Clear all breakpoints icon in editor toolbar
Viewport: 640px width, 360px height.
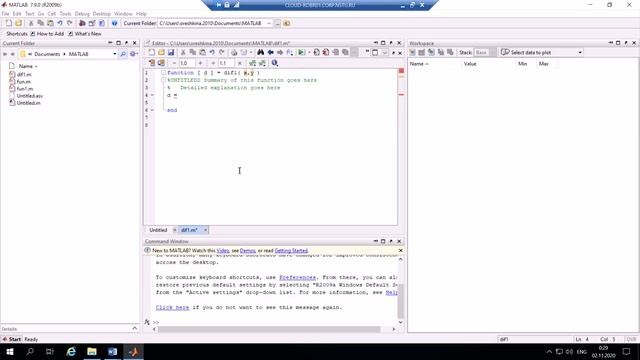click(x=326, y=52)
